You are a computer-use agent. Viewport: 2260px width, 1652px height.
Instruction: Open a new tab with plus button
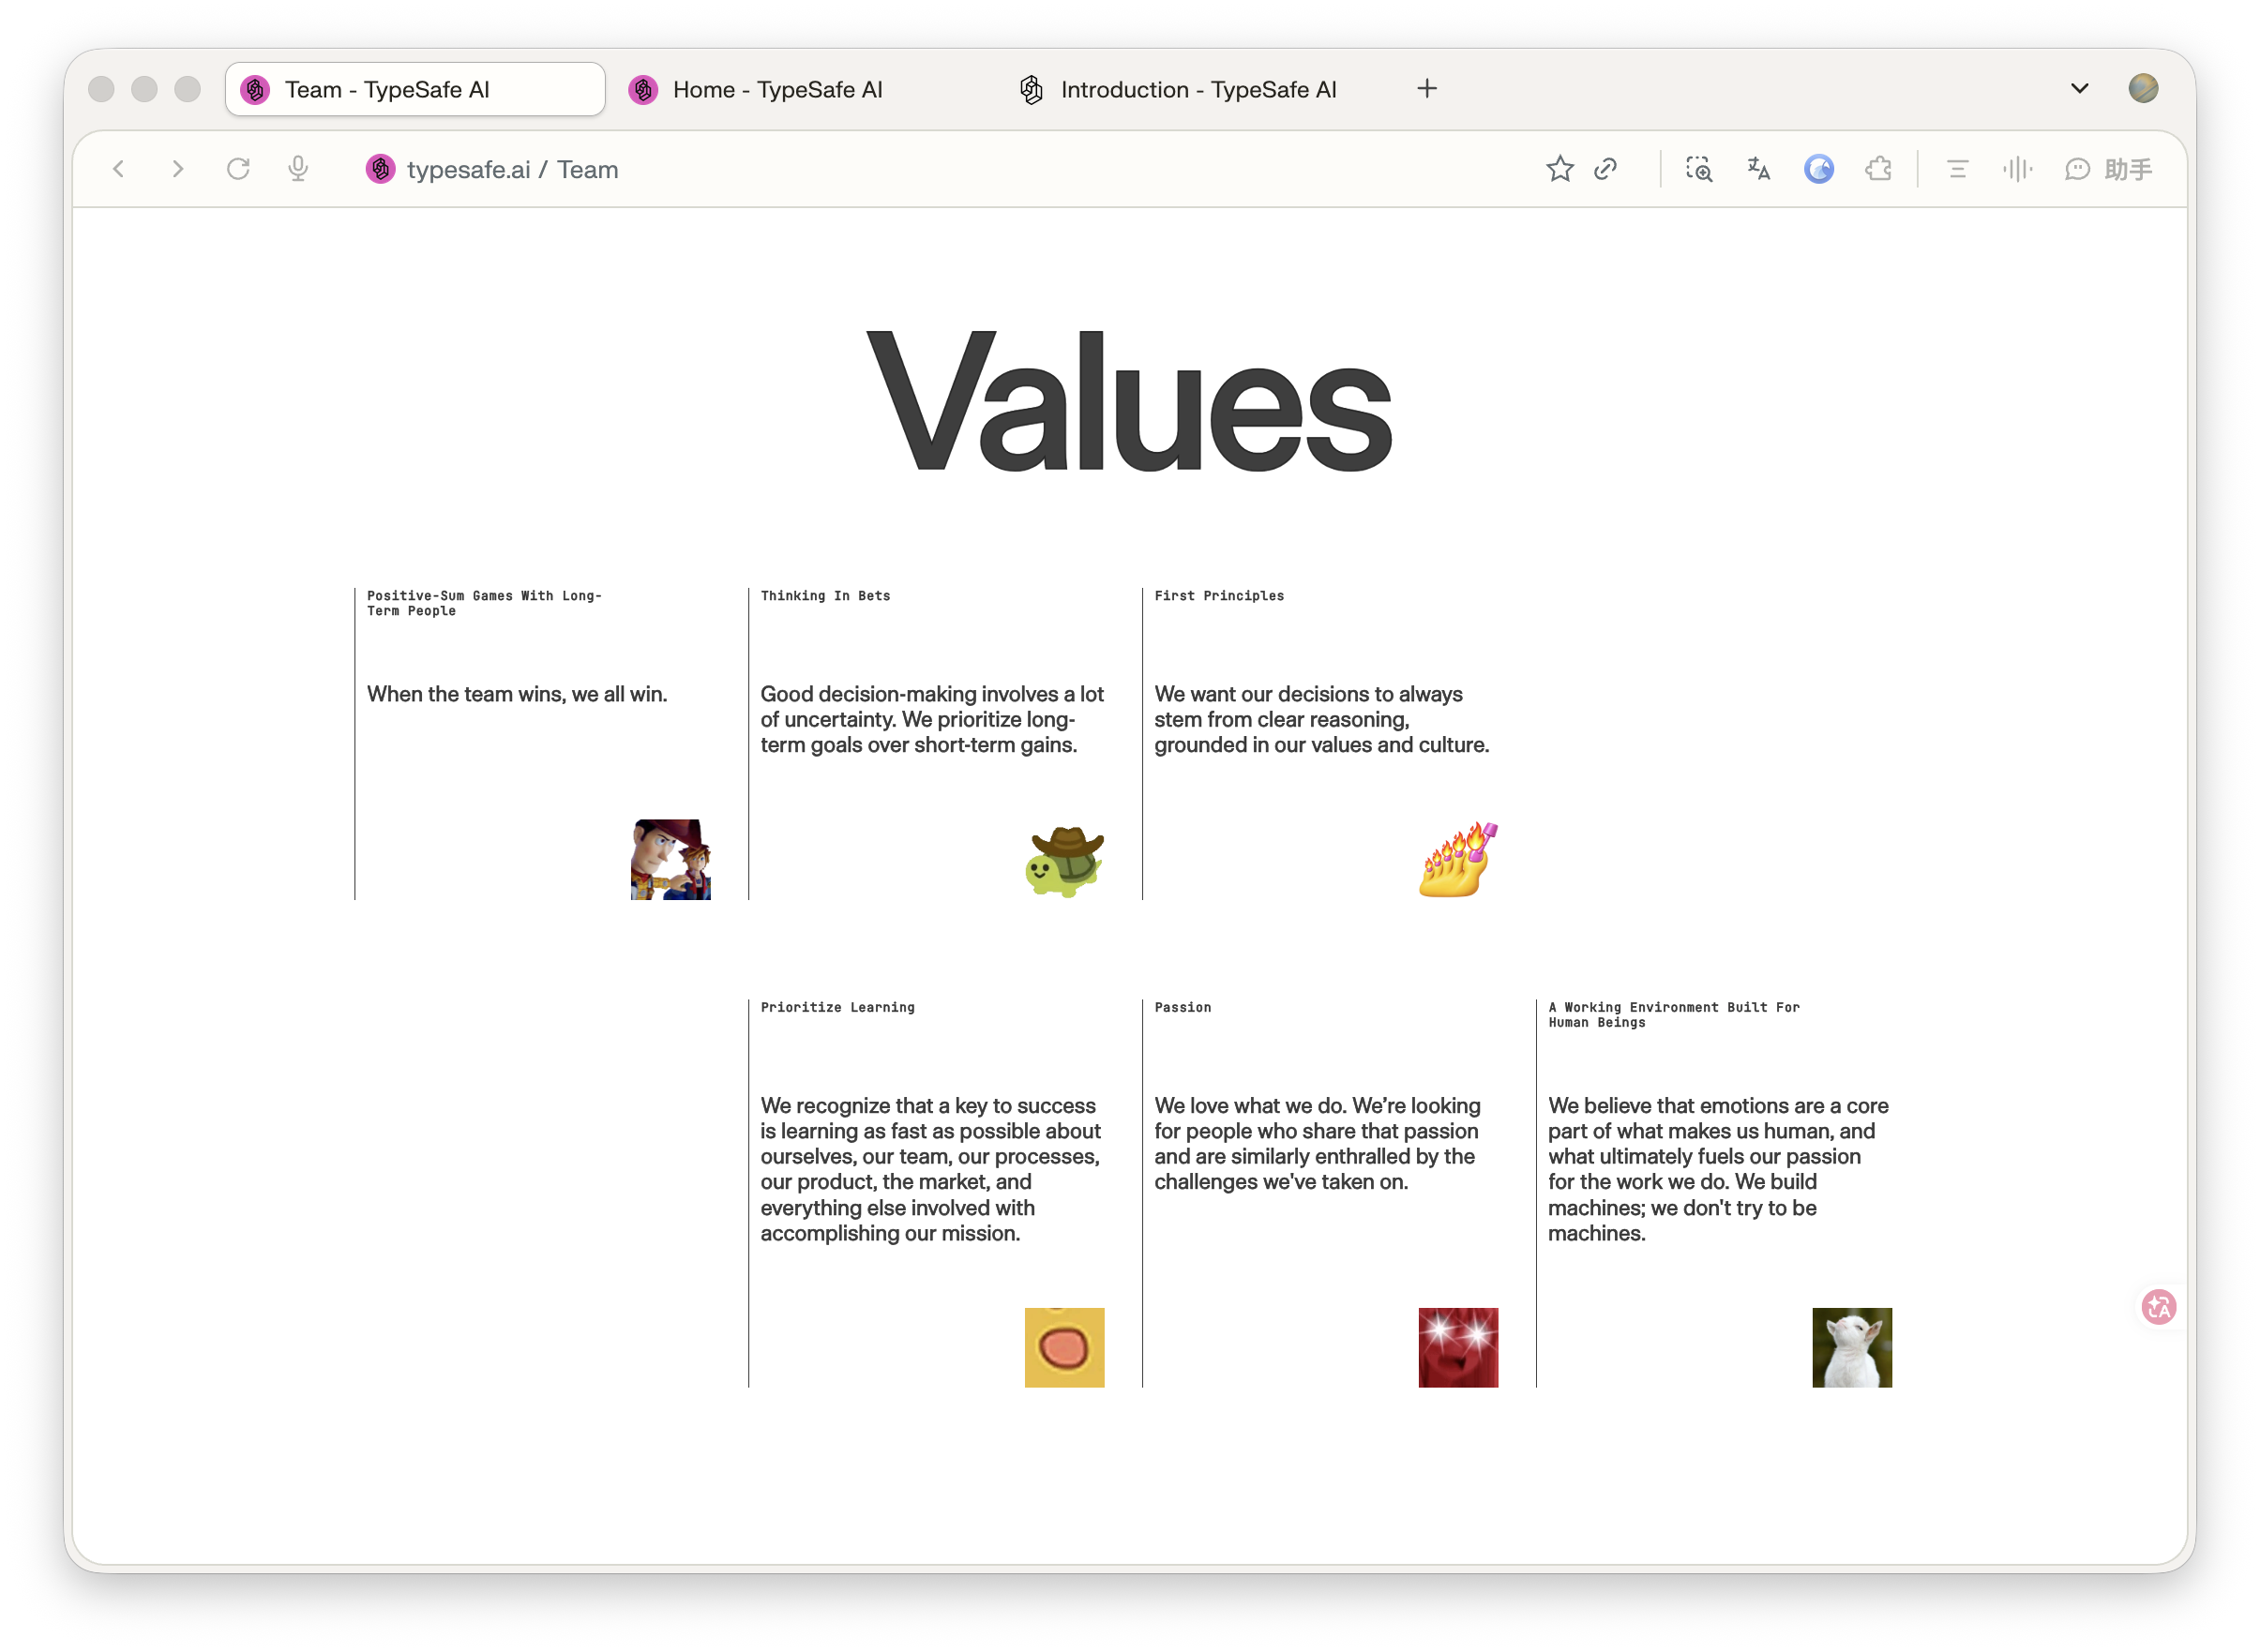click(1427, 89)
